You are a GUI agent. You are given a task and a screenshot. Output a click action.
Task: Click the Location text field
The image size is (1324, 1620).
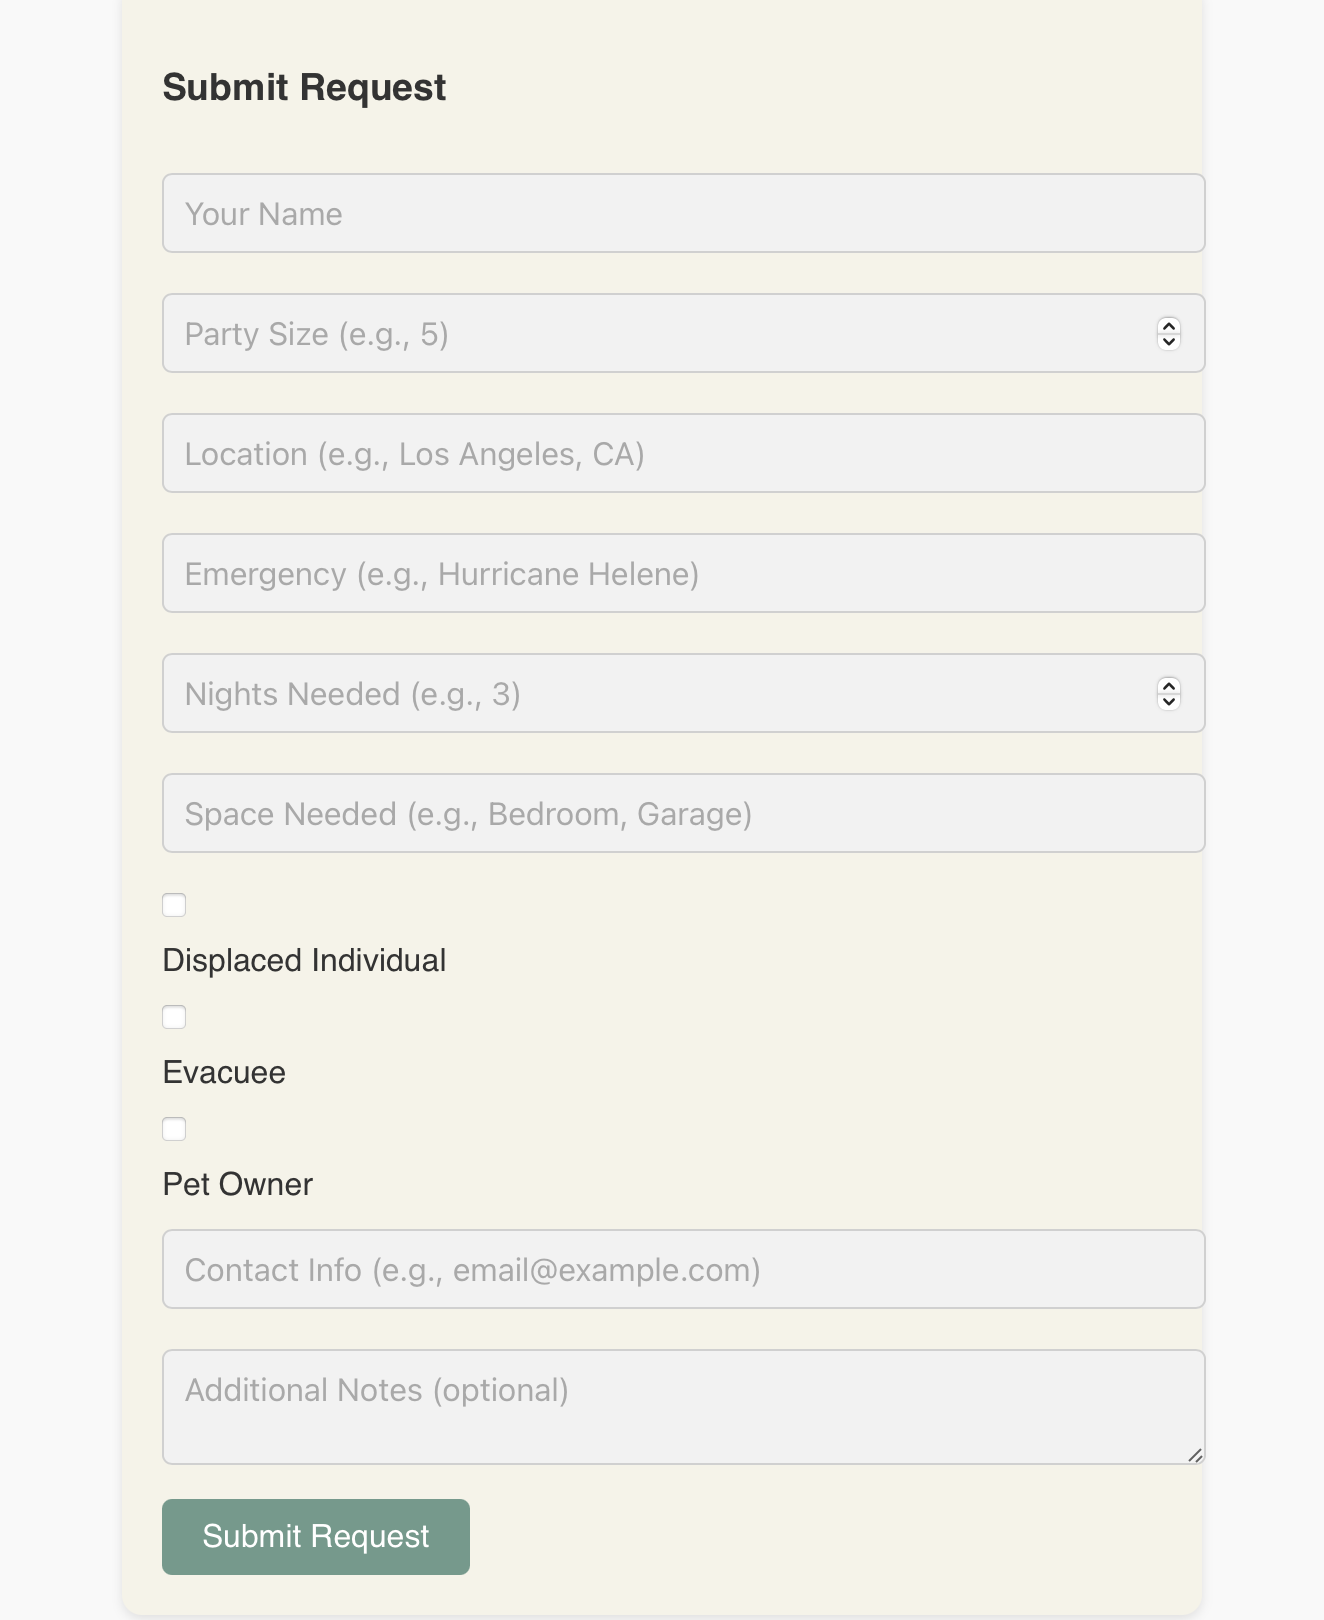683,453
